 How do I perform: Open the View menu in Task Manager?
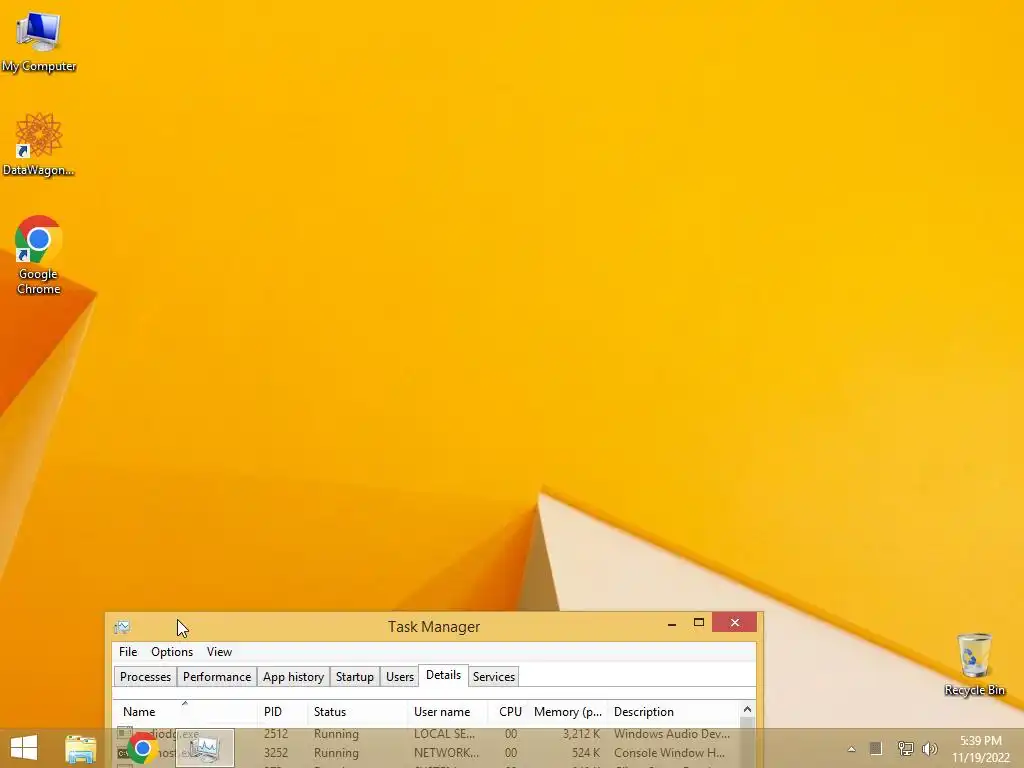click(219, 652)
